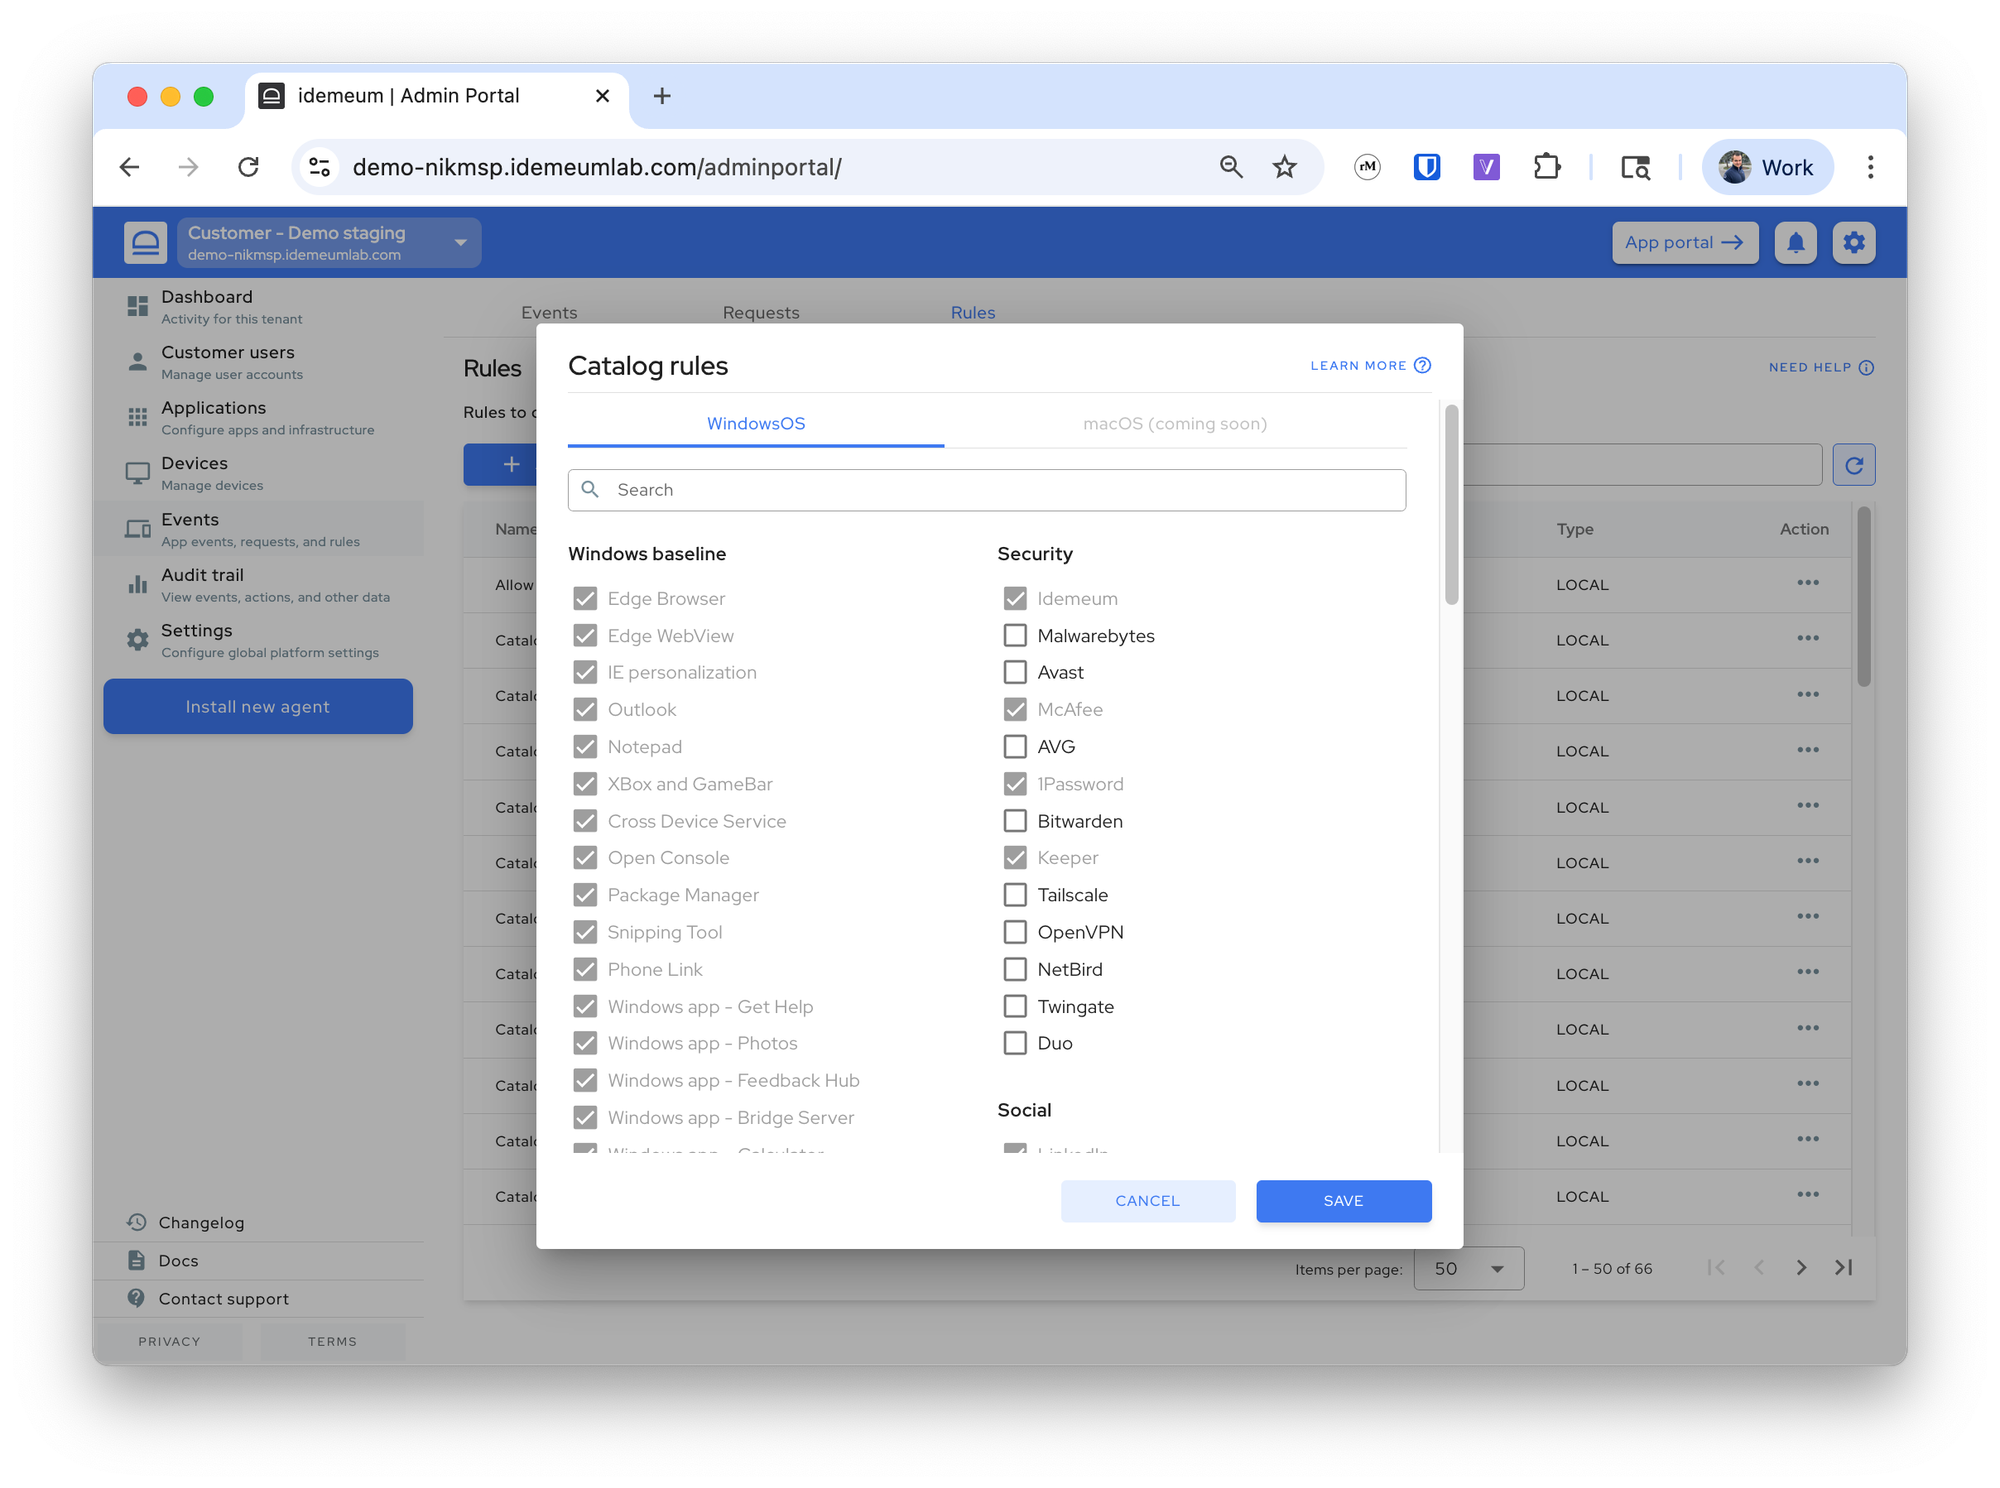Open browser extensions puzzle icon

[1547, 167]
